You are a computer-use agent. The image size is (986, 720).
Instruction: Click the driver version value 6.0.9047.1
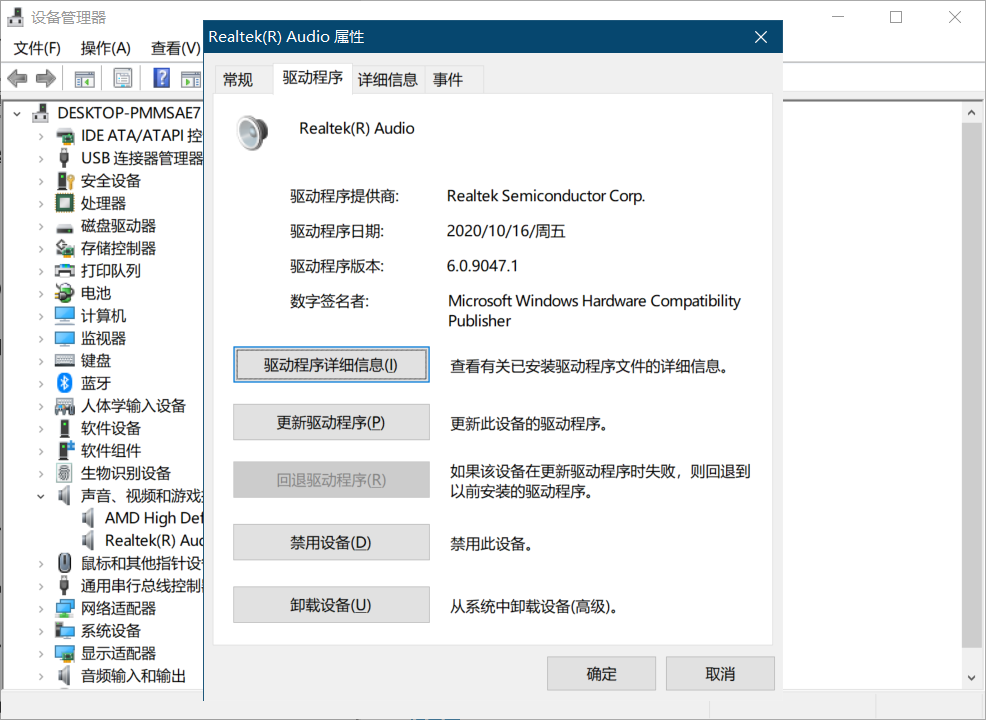tap(482, 266)
